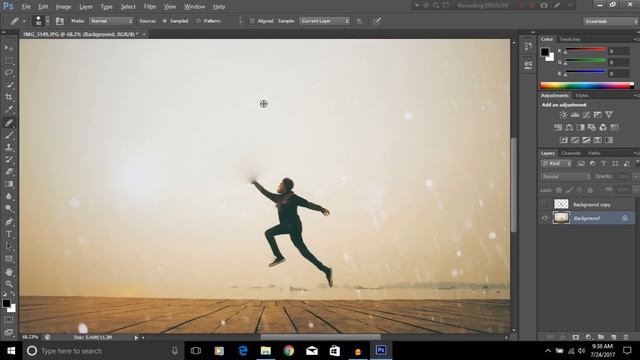Switch to the Swatches tab

pyautogui.click(x=570, y=39)
